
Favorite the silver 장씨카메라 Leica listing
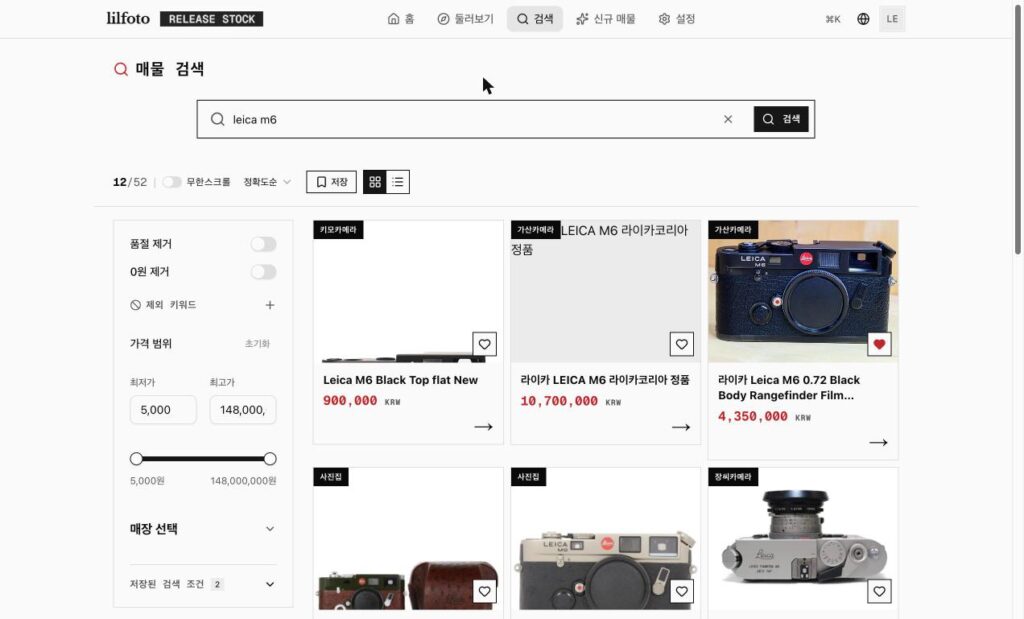[x=879, y=592]
